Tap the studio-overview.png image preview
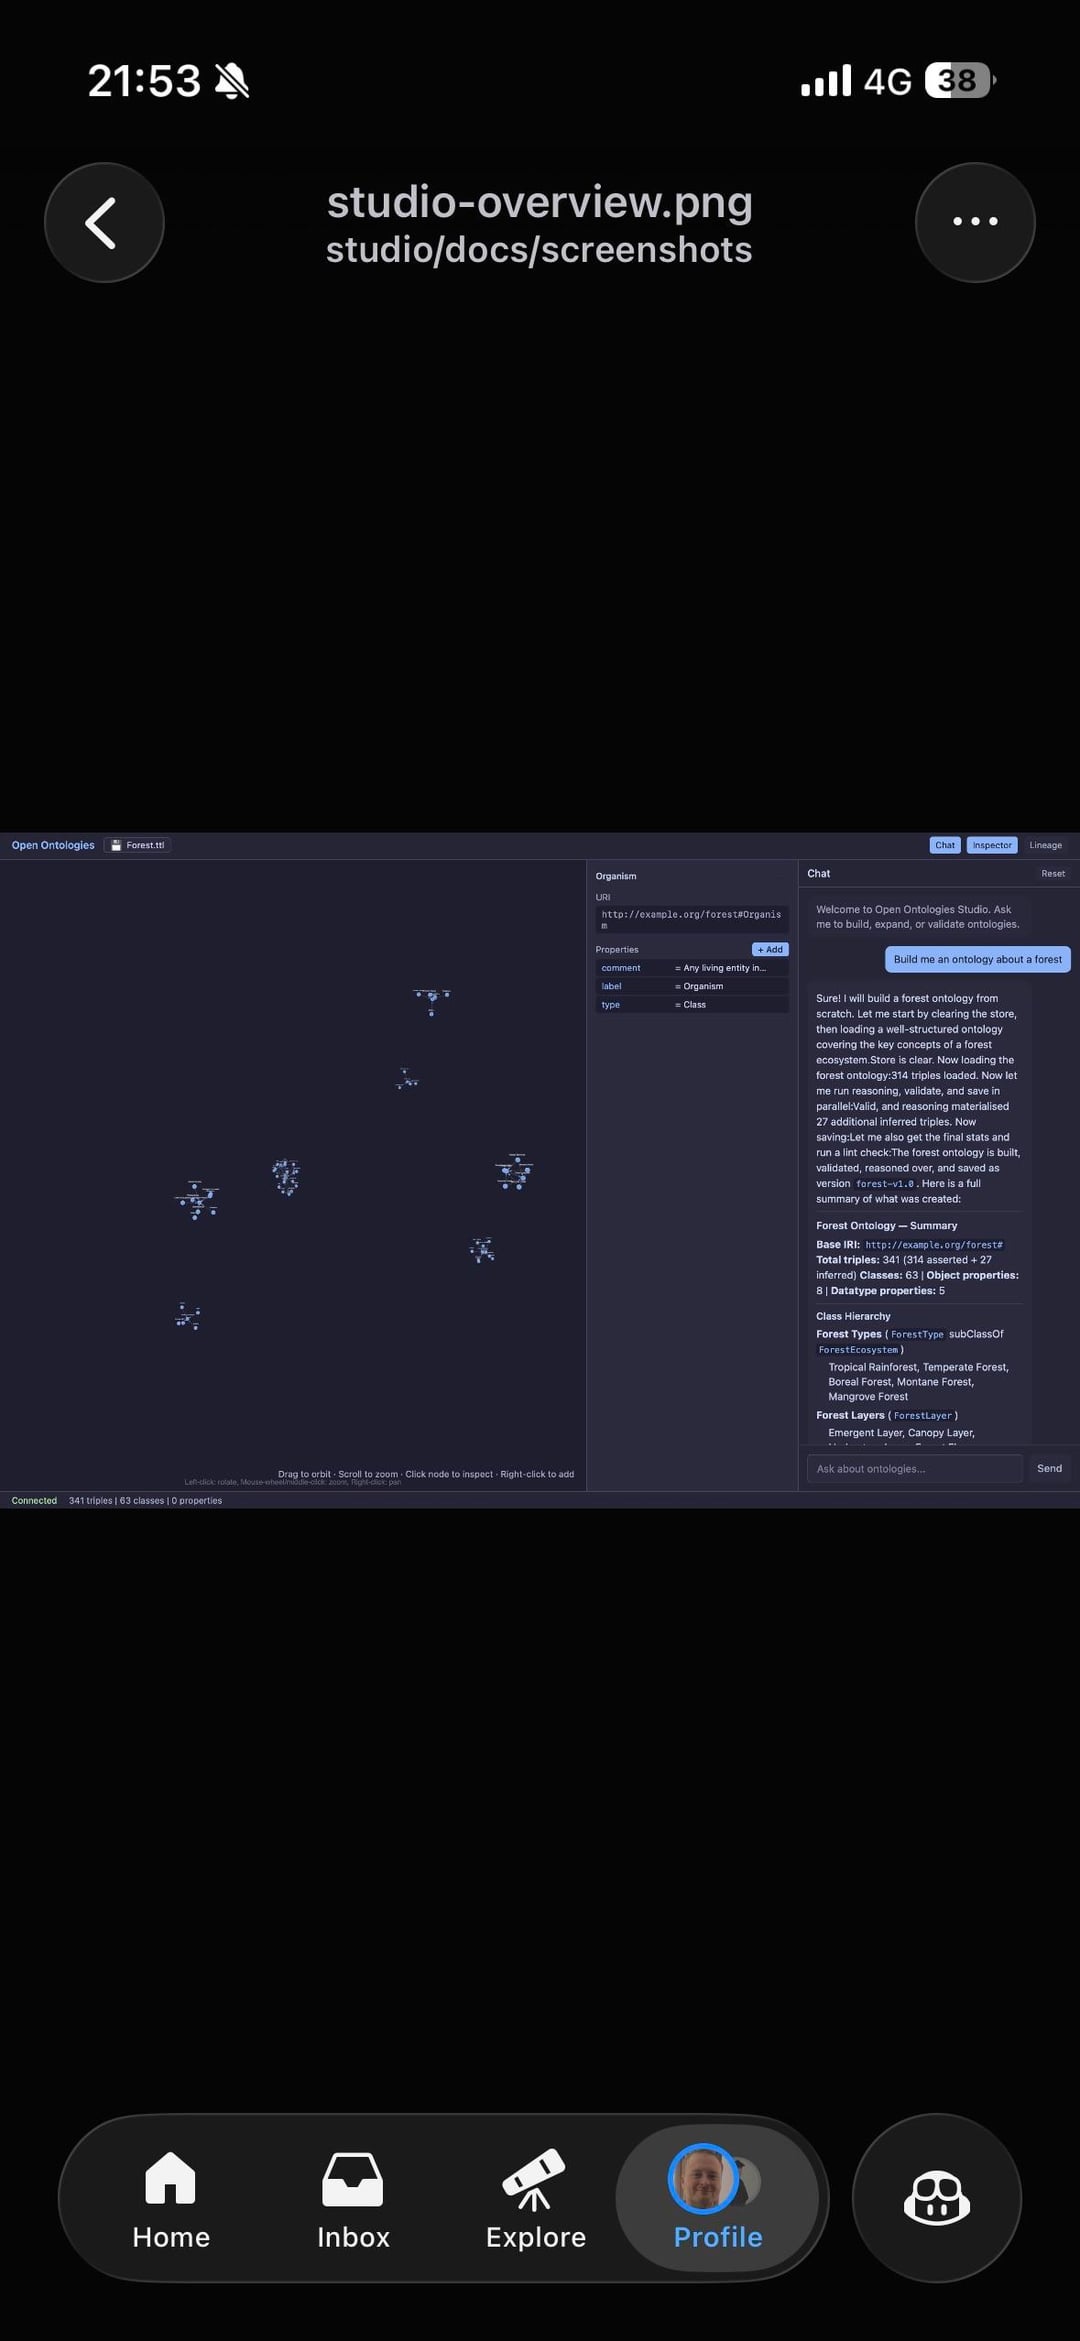Image resolution: width=1080 pixels, height=2341 pixels. coord(540,1170)
